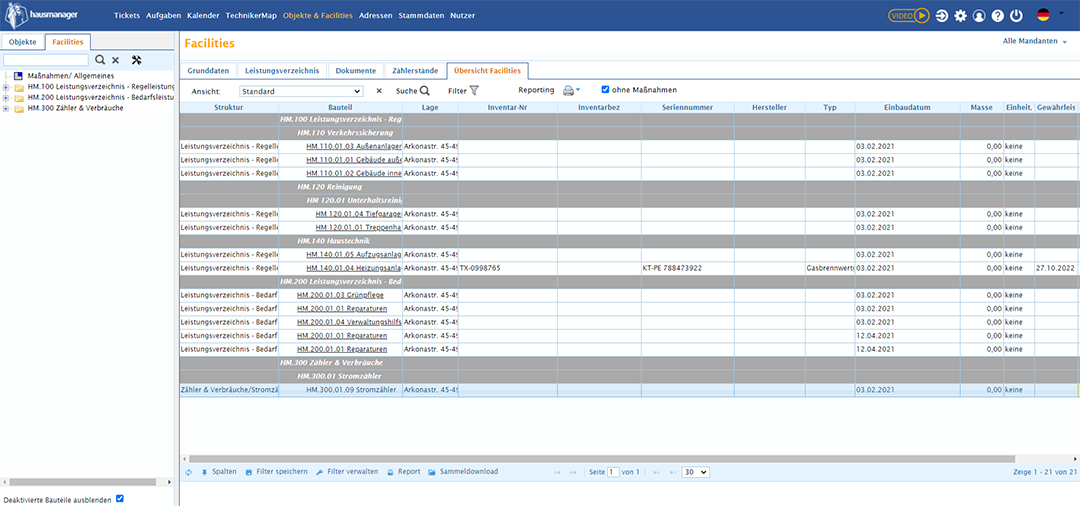This screenshot has width=1080, height=506.
Task: Open the Alle Mandanten dropdown
Action: 1035,41
